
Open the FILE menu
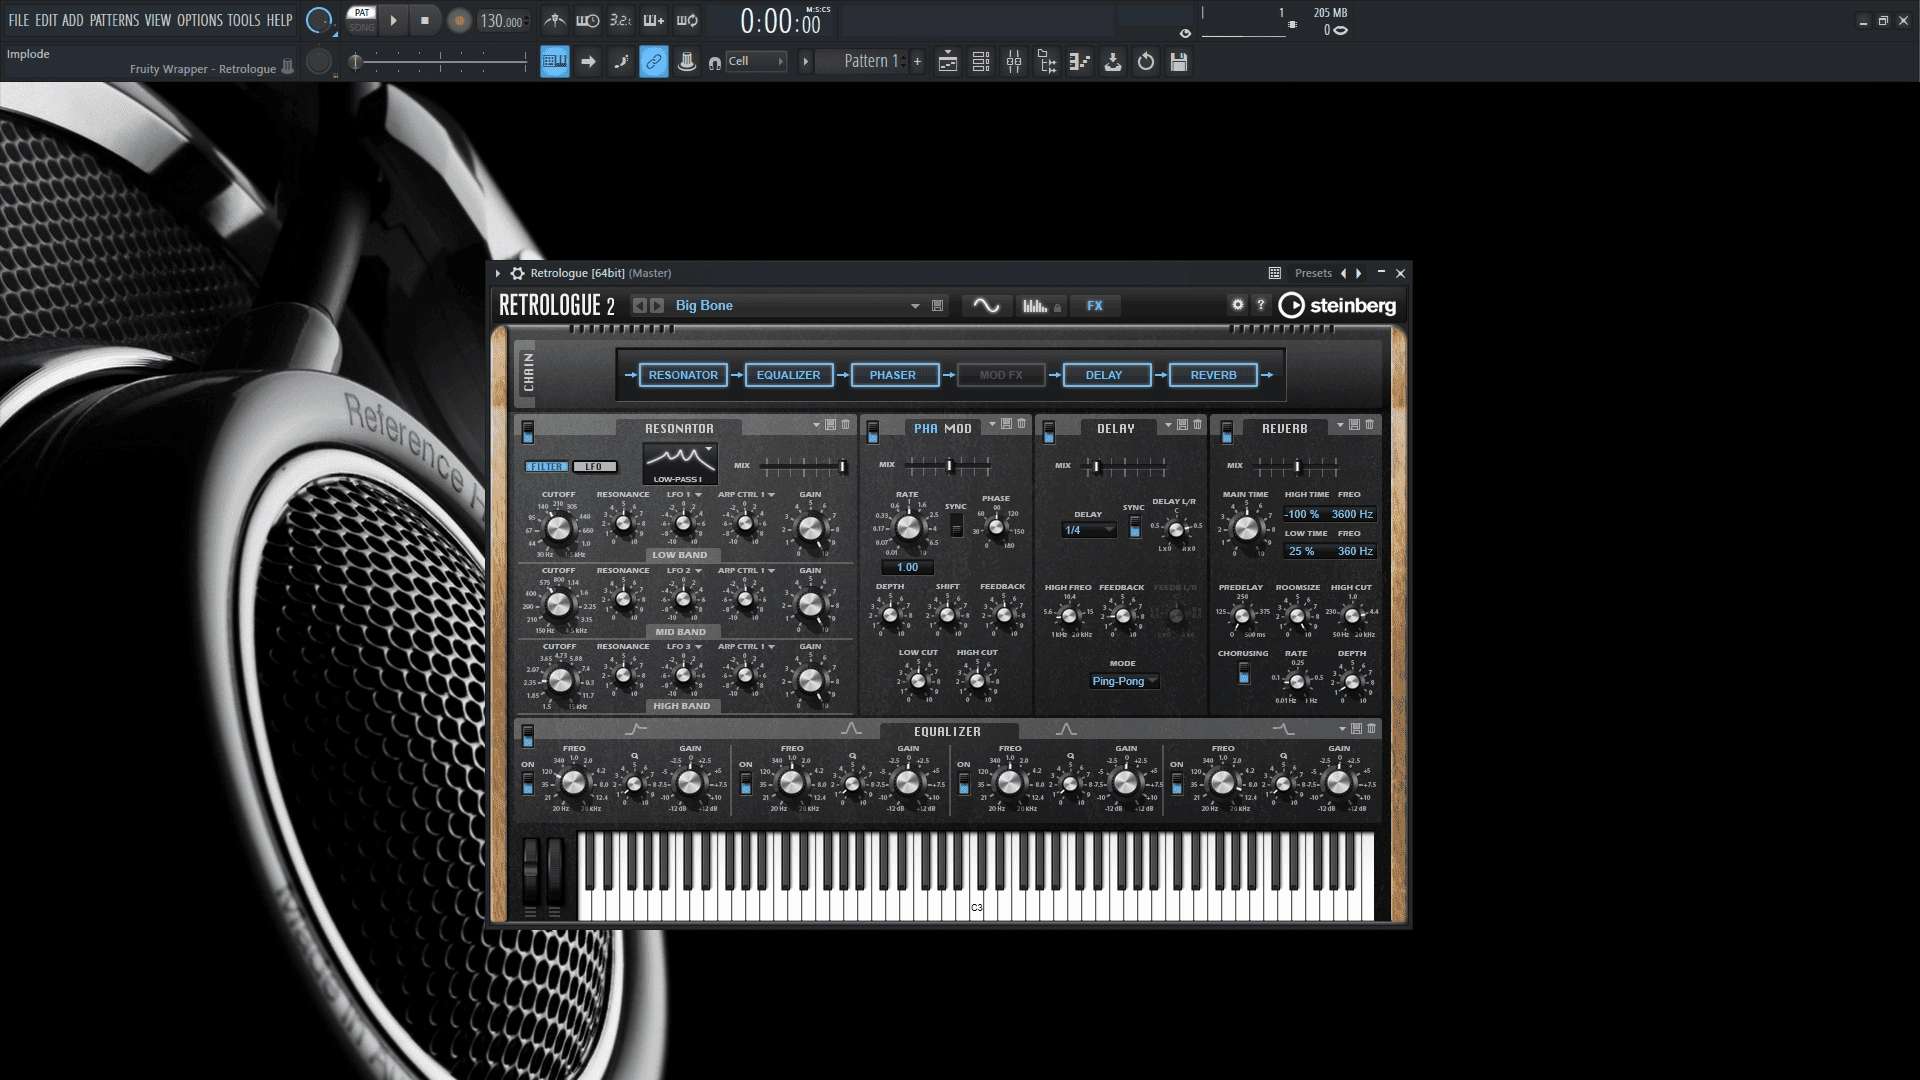18,20
